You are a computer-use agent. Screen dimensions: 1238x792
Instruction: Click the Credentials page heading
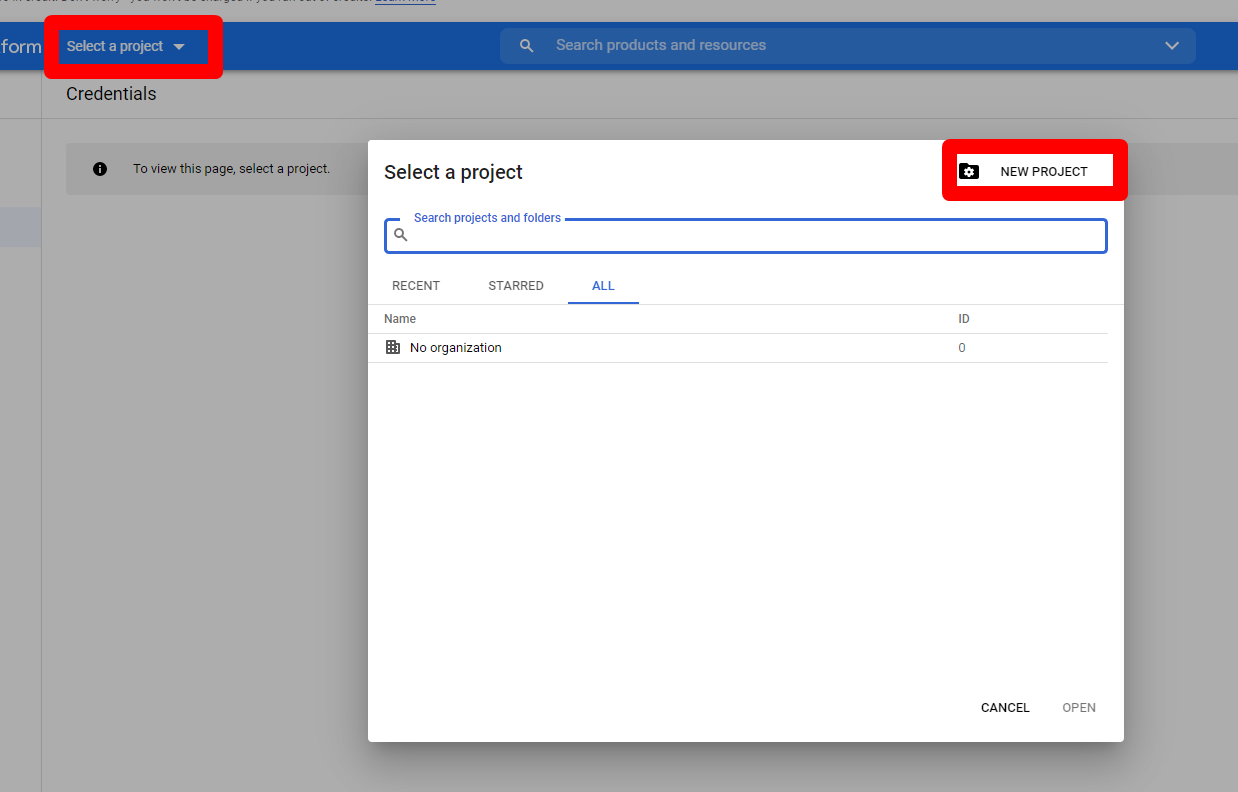pos(111,94)
